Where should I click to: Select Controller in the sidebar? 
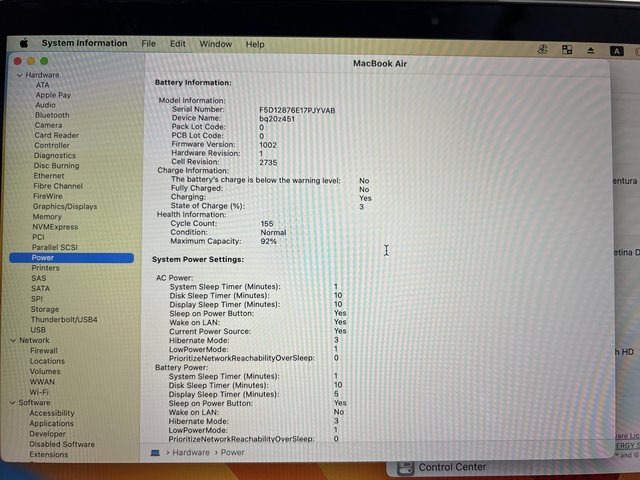pyautogui.click(x=52, y=145)
